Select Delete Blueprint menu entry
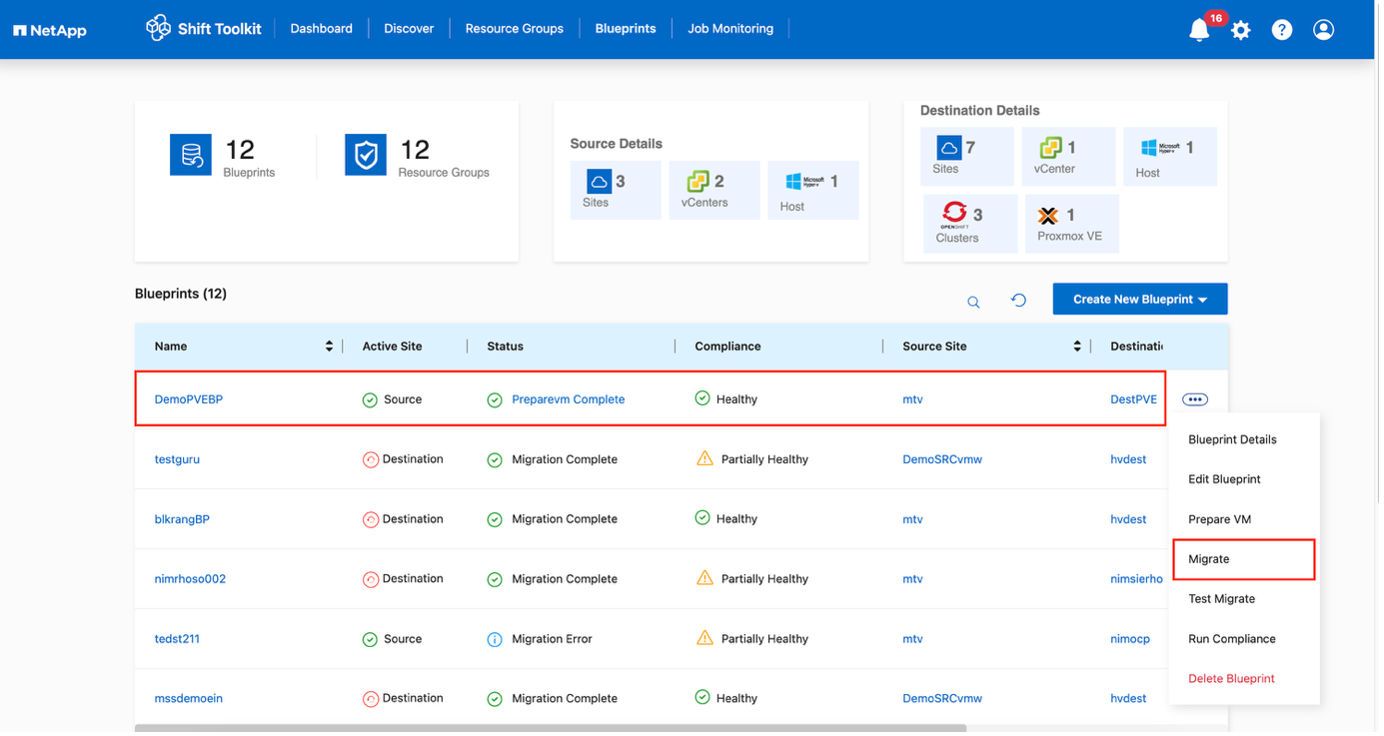The width and height of the screenshot is (1384, 736). [1231, 678]
